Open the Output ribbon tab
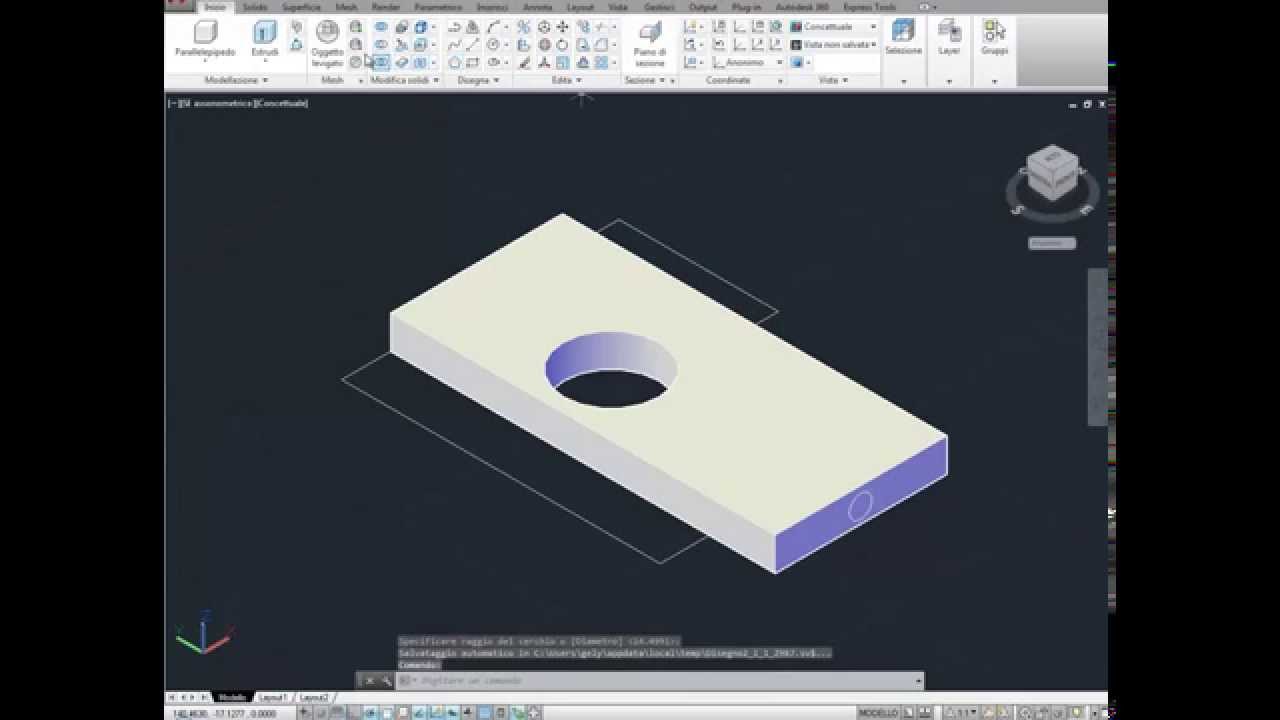 [703, 7]
